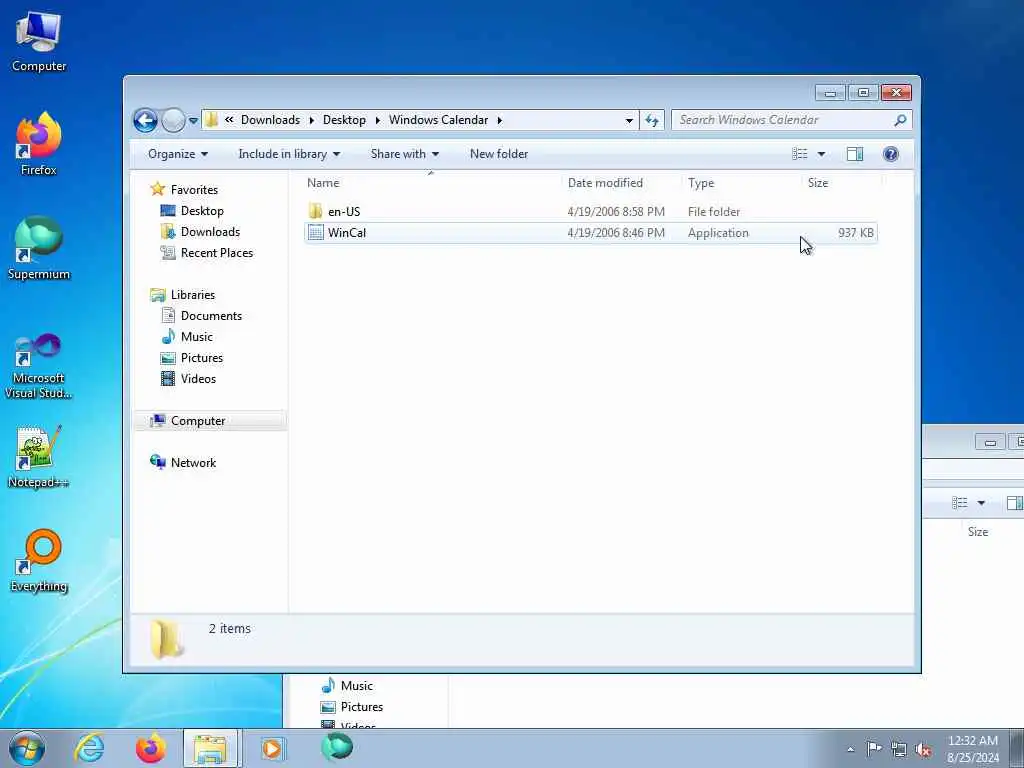This screenshot has height=768, width=1024.
Task: Show hidden system tray icons
Action: pyautogui.click(x=850, y=750)
